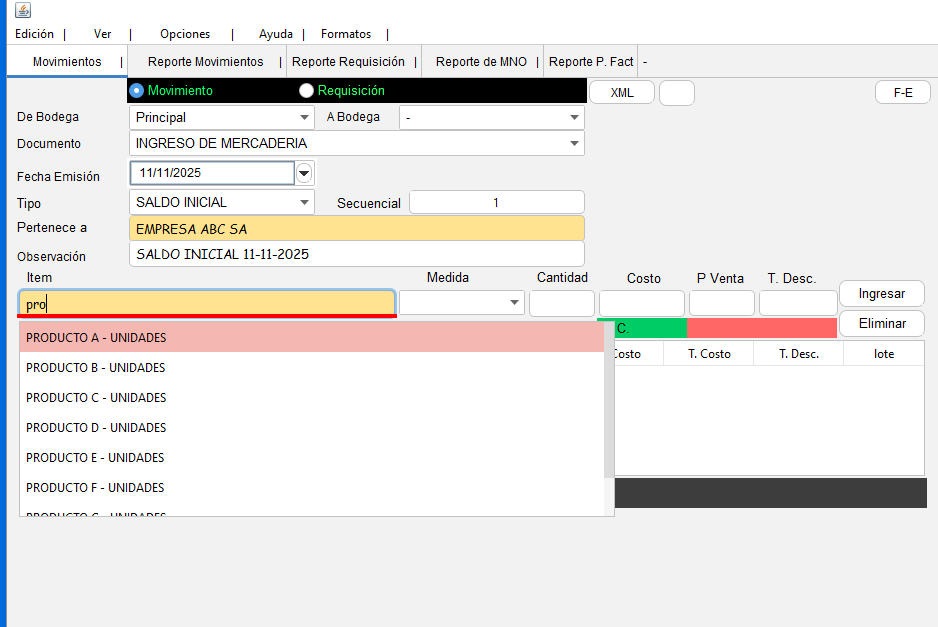Image resolution: width=938 pixels, height=627 pixels.
Task: Click the Cantidad input field
Action: click(x=562, y=303)
